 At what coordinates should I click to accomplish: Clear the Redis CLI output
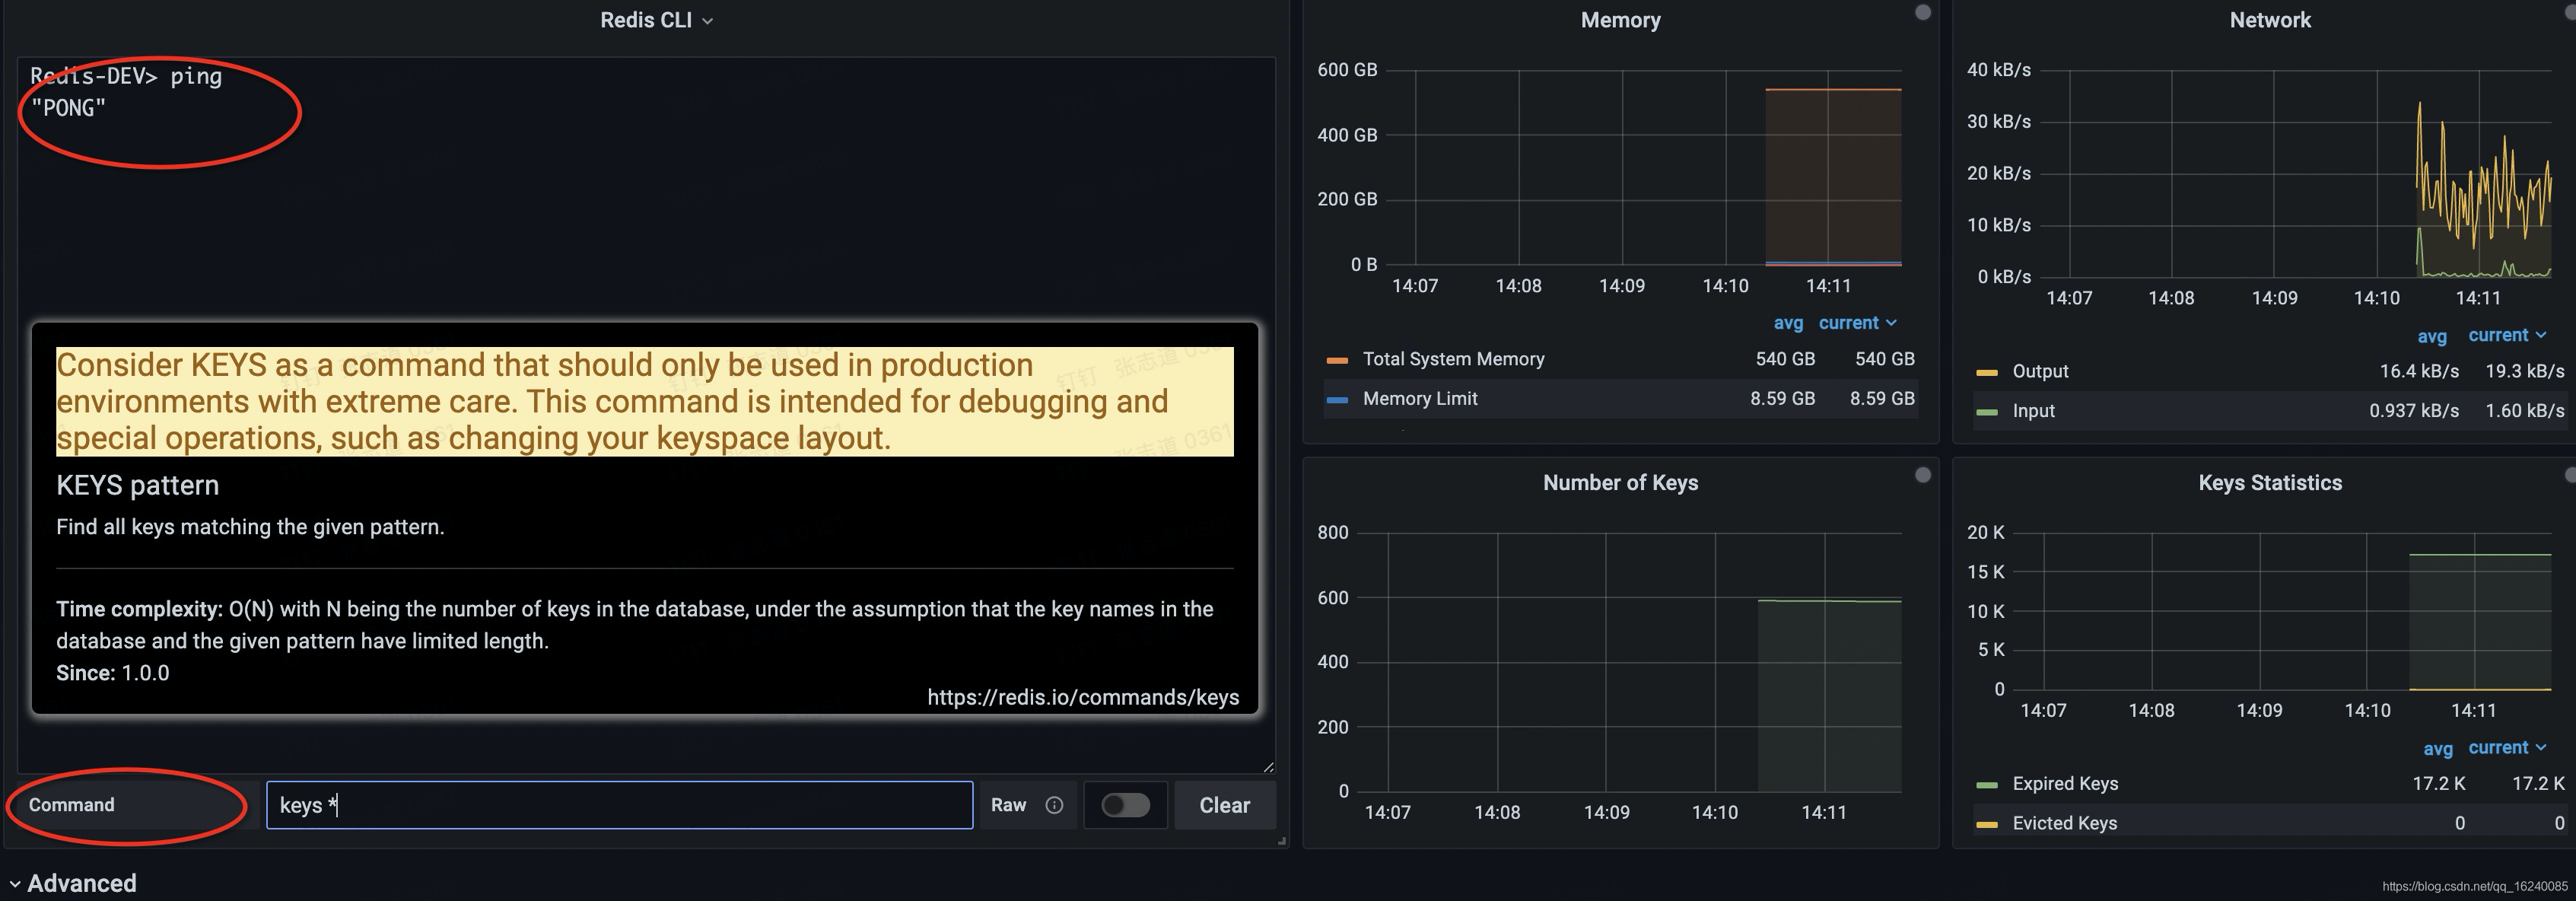coord(1224,805)
